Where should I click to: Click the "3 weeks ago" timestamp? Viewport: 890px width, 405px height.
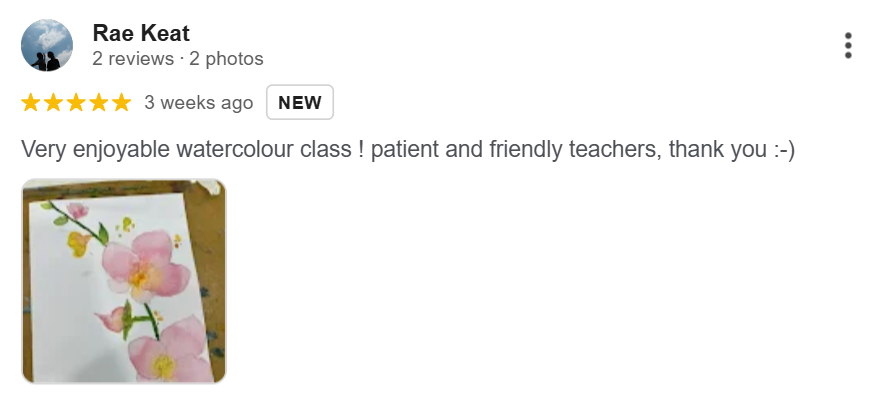pyautogui.click(x=198, y=102)
